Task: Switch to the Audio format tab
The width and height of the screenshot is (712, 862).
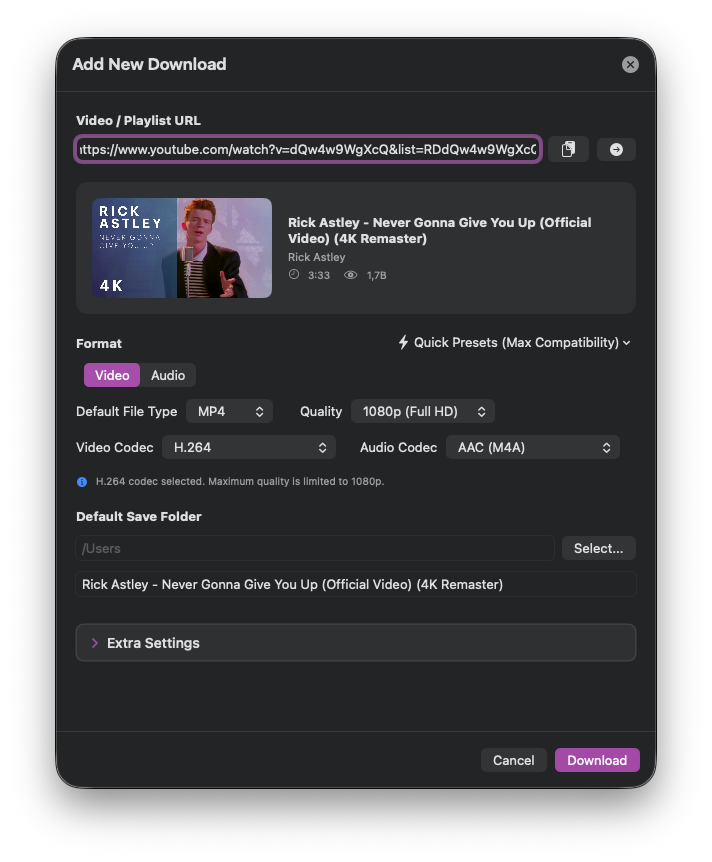Action: point(168,375)
